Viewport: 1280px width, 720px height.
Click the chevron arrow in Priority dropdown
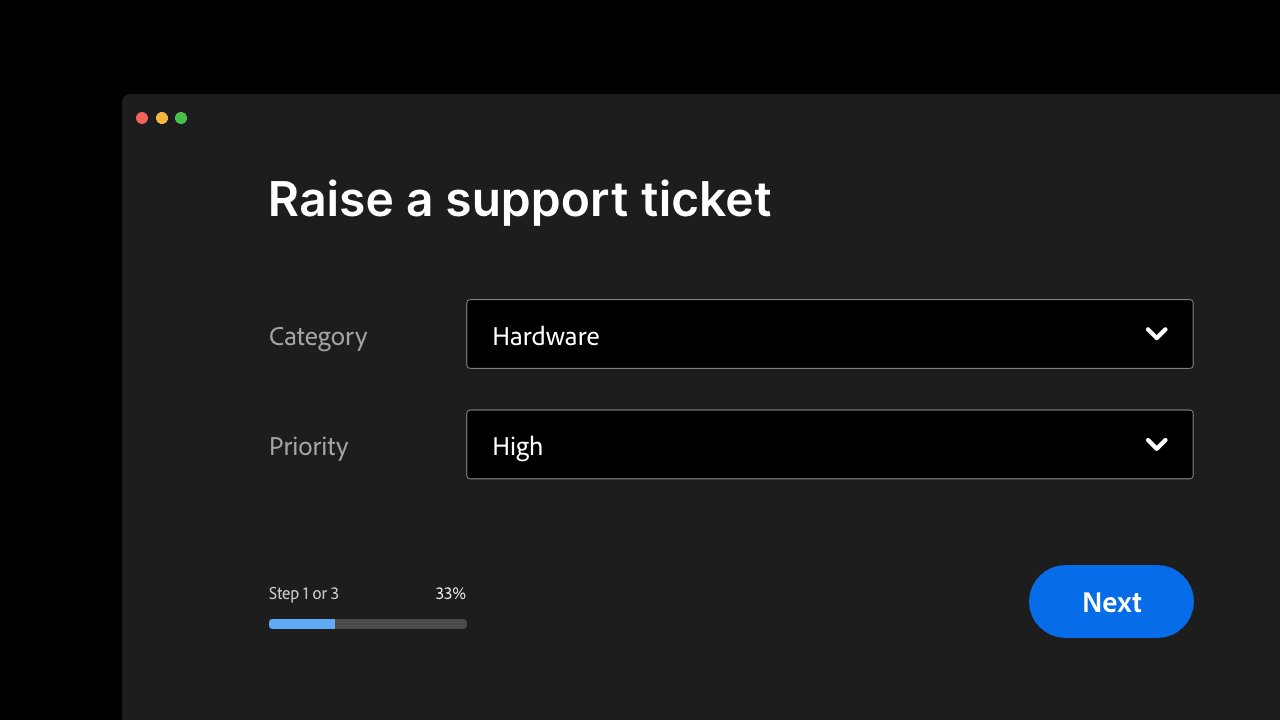point(1156,444)
